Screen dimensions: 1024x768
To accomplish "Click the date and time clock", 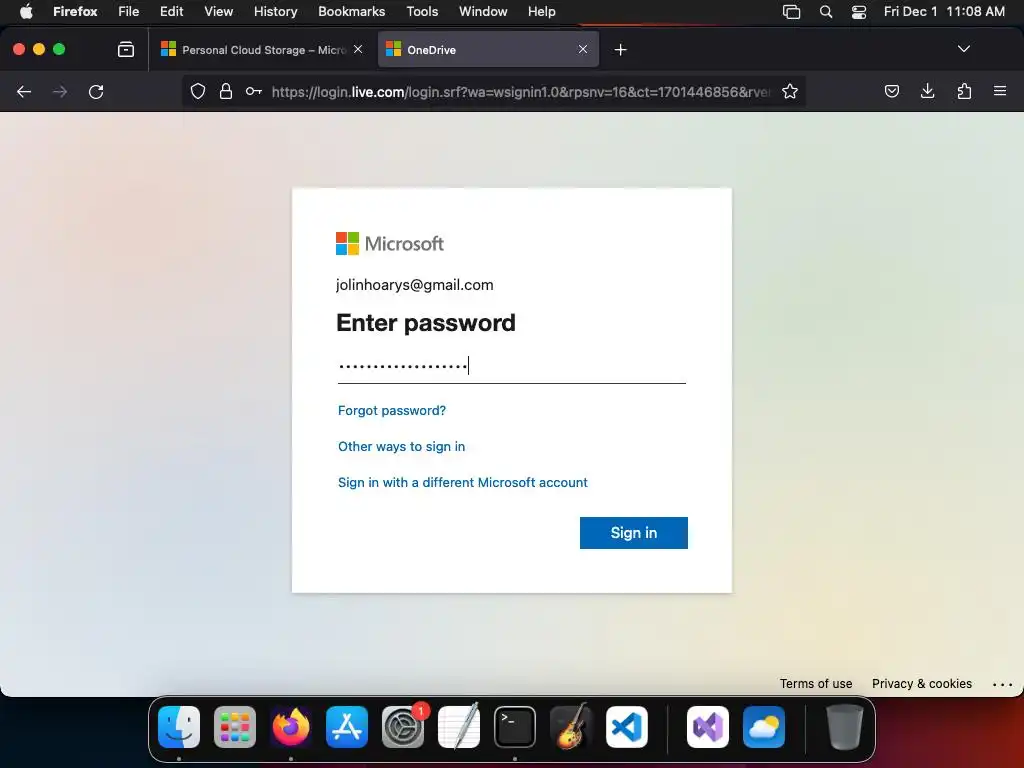I will (944, 12).
